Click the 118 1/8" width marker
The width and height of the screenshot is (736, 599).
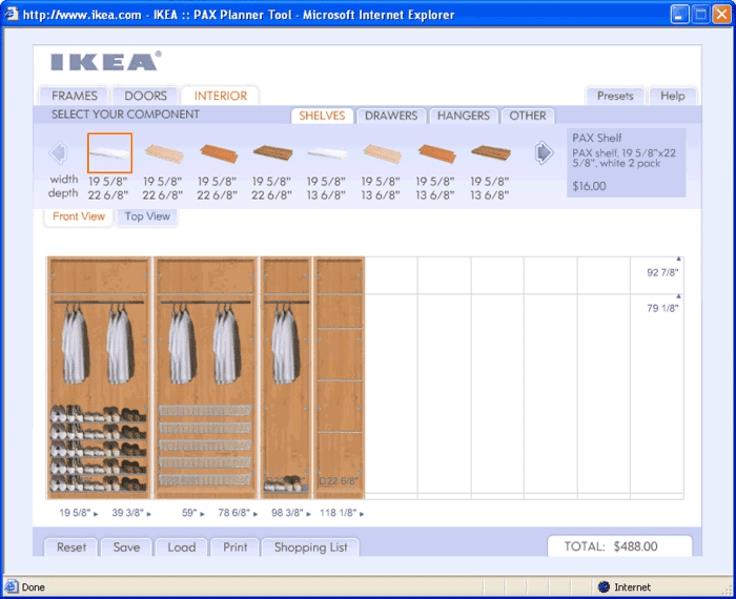342,513
